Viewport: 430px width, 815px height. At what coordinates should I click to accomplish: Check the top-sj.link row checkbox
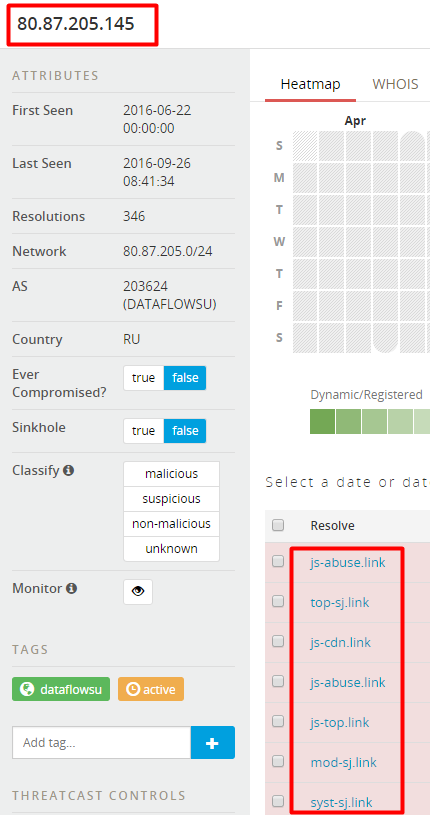tap(278, 601)
